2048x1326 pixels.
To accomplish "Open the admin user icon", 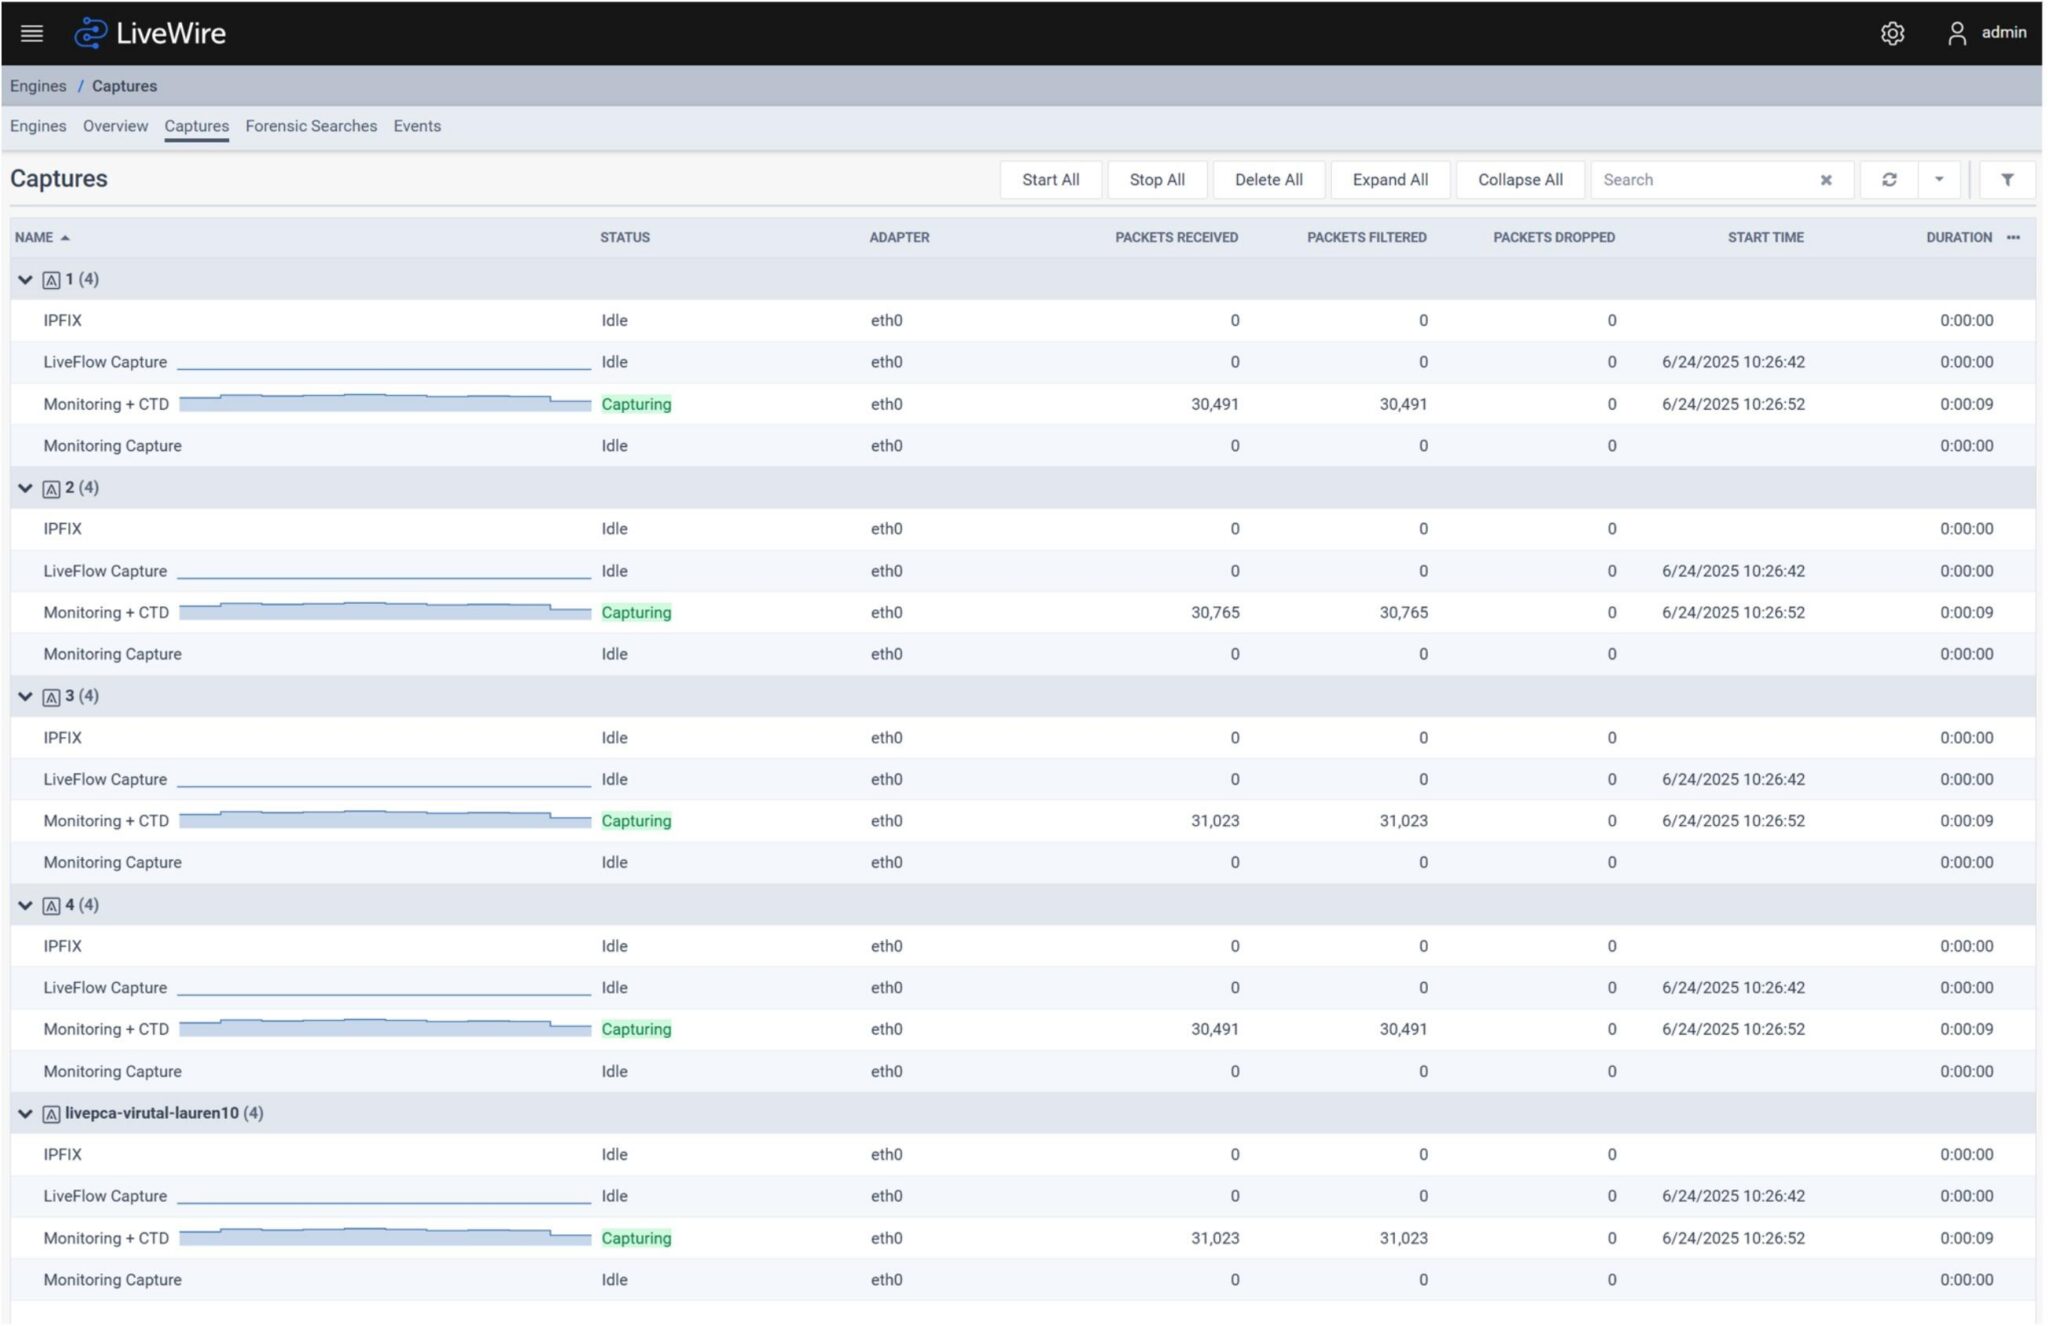I will coord(1957,33).
